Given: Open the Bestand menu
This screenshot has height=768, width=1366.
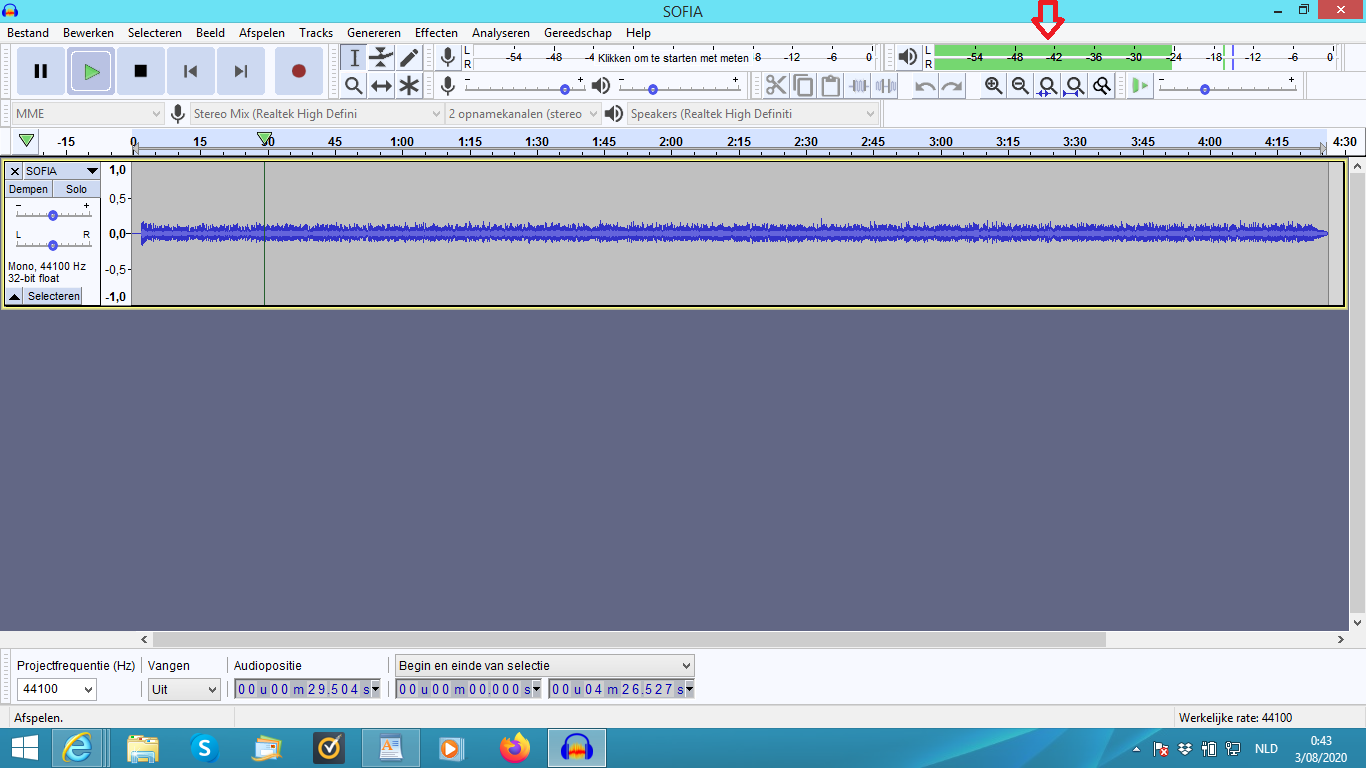Looking at the screenshot, I should click(x=28, y=33).
